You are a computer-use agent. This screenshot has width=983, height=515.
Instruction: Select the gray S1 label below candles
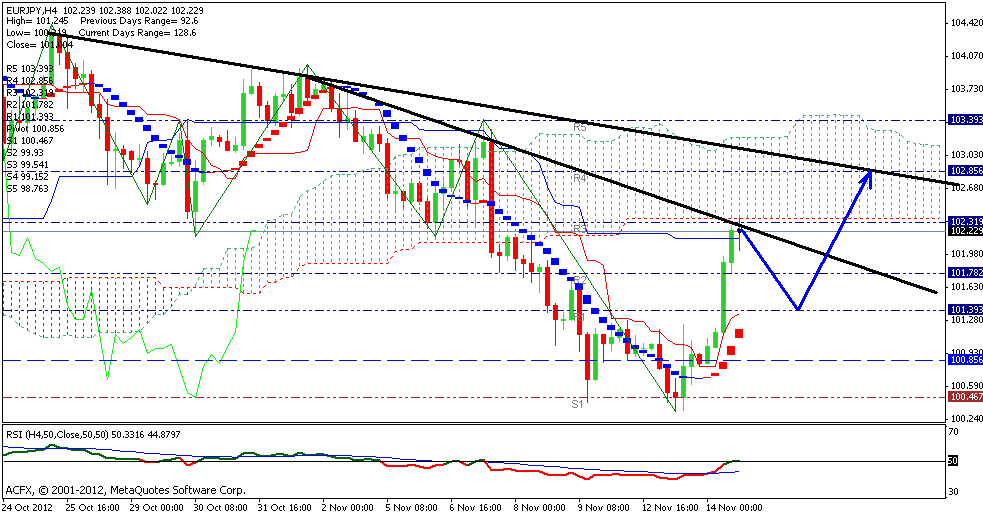click(x=577, y=403)
